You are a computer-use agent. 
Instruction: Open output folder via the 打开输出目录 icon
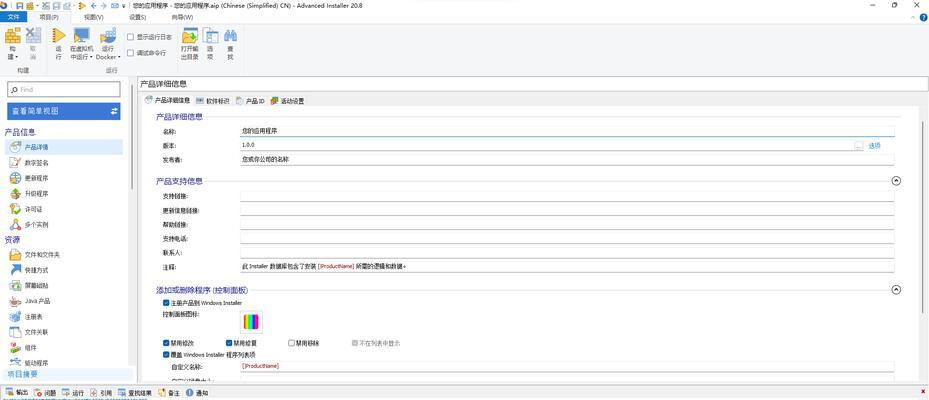pyautogui.click(x=190, y=36)
